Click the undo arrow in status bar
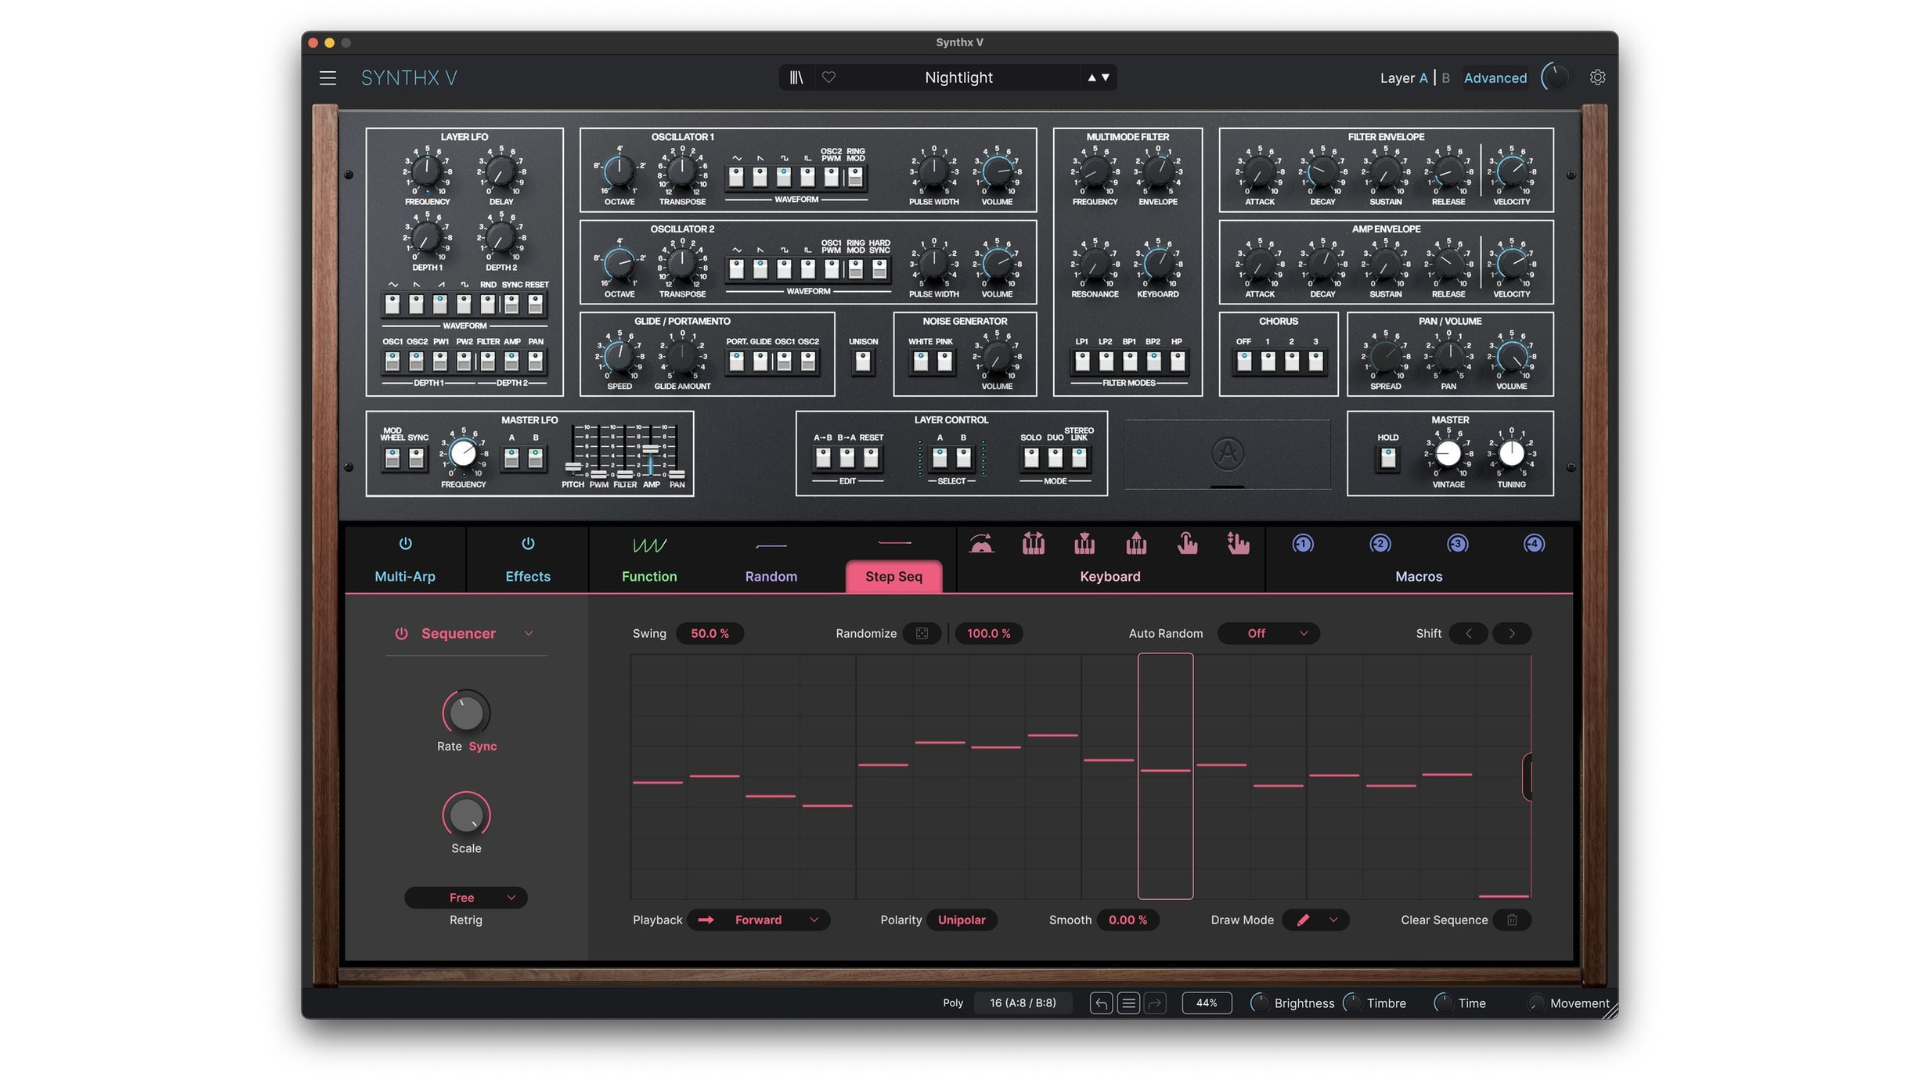The height and width of the screenshot is (1080, 1920). coord(1101,1003)
